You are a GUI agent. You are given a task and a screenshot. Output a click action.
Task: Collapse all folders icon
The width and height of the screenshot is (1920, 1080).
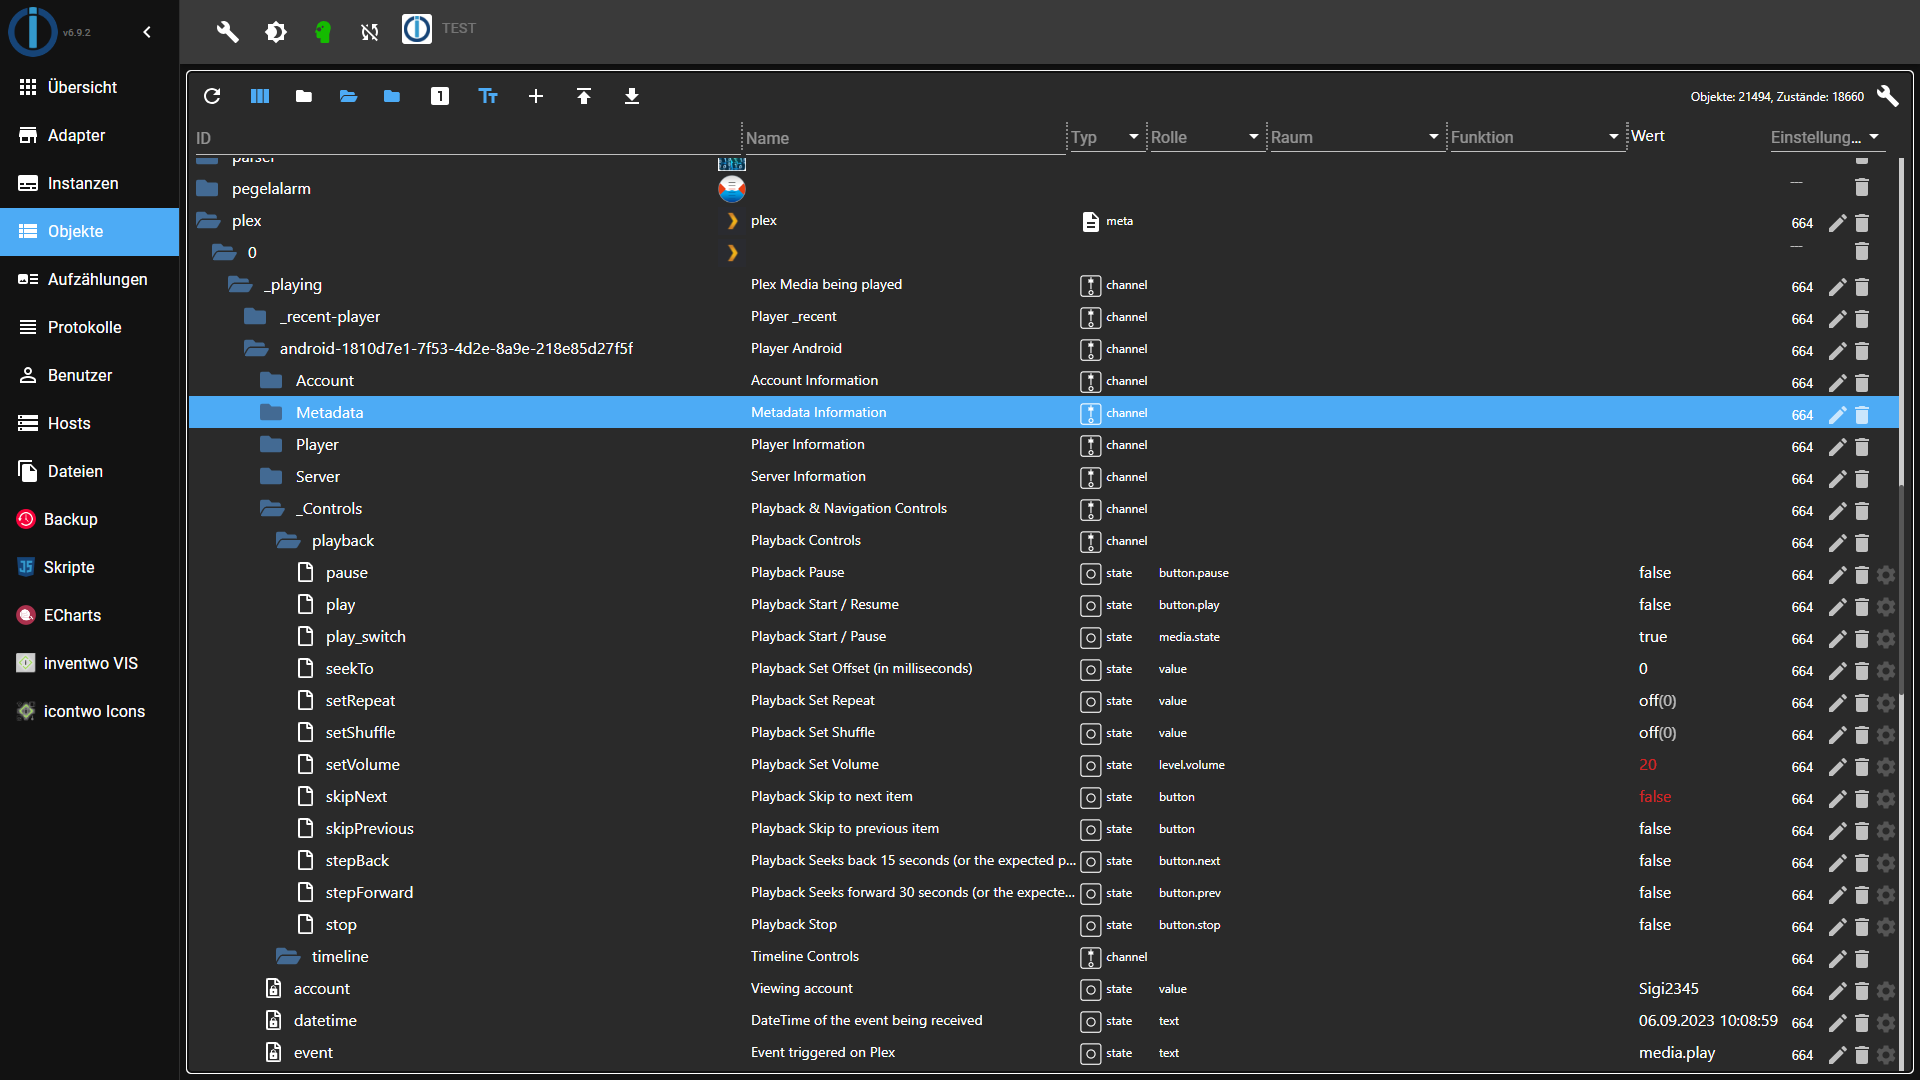point(304,96)
